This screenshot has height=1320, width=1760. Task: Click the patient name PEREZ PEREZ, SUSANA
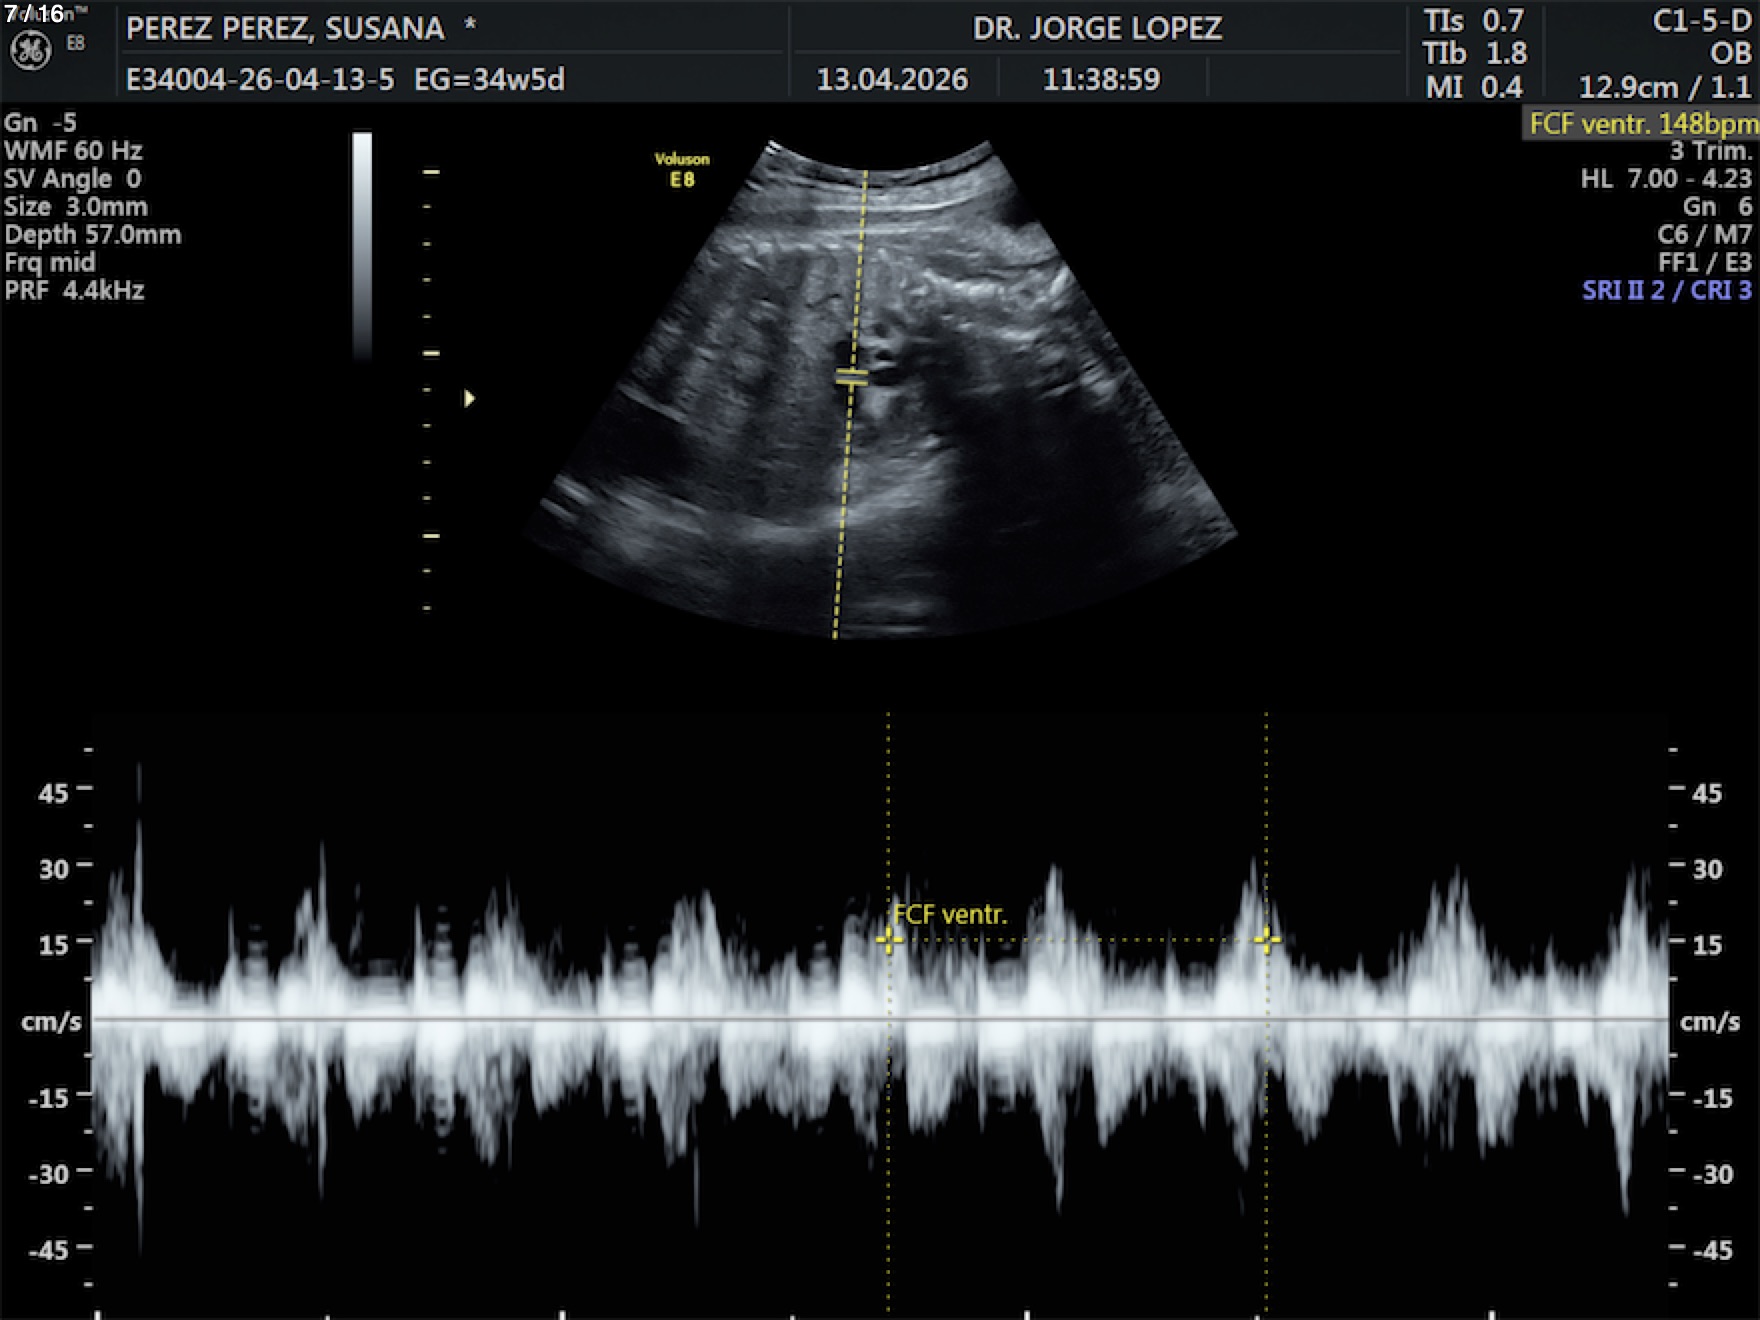point(285,29)
